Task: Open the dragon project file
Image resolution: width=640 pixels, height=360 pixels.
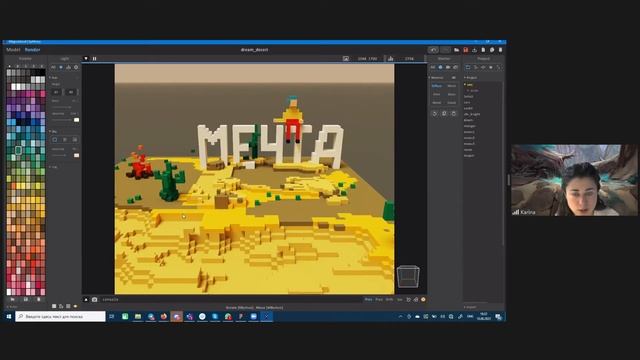Action: point(468,120)
